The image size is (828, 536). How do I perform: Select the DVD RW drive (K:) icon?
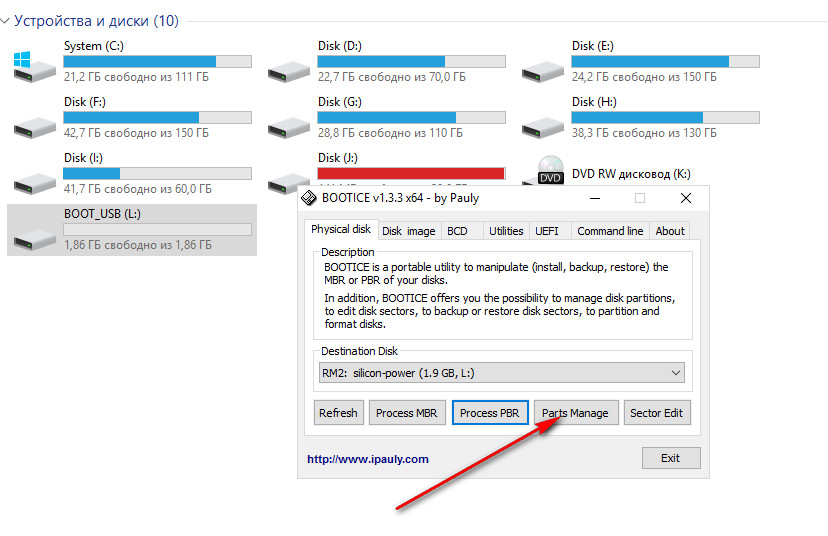coord(549,172)
